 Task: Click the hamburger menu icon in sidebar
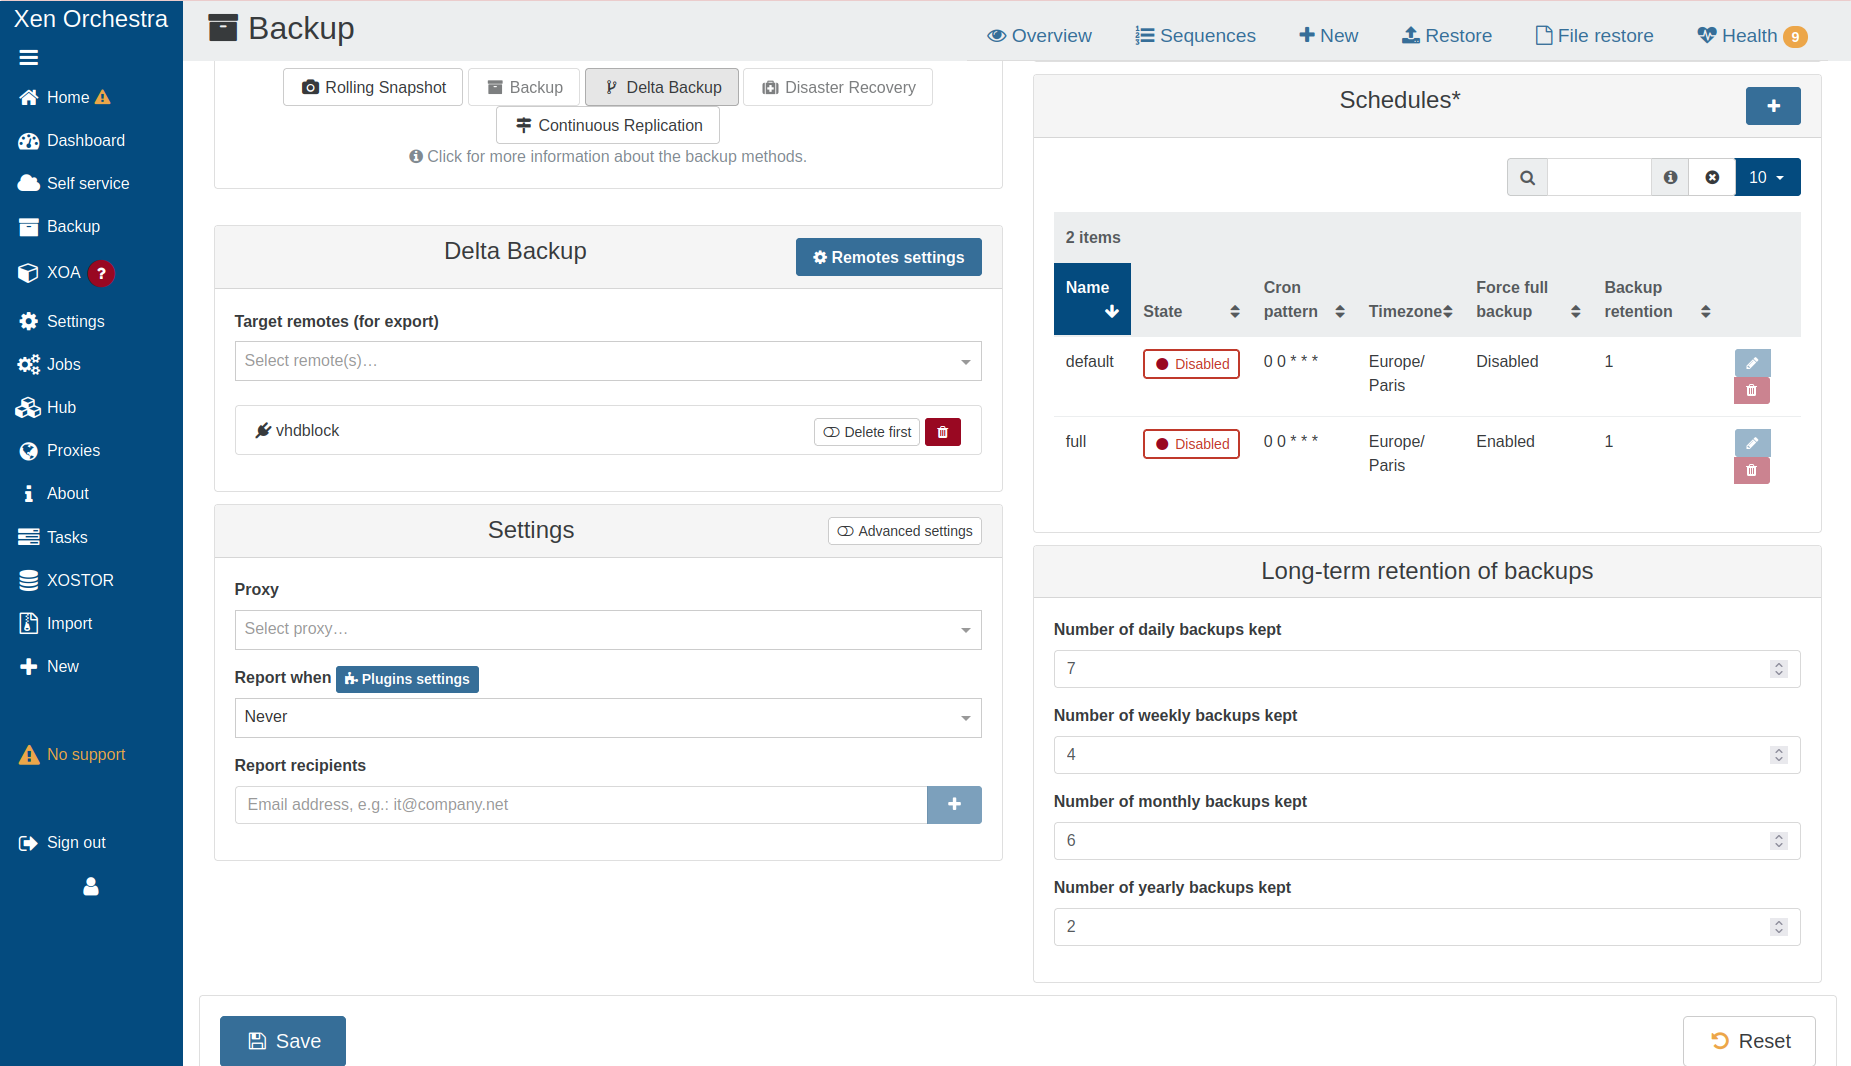coord(29,58)
